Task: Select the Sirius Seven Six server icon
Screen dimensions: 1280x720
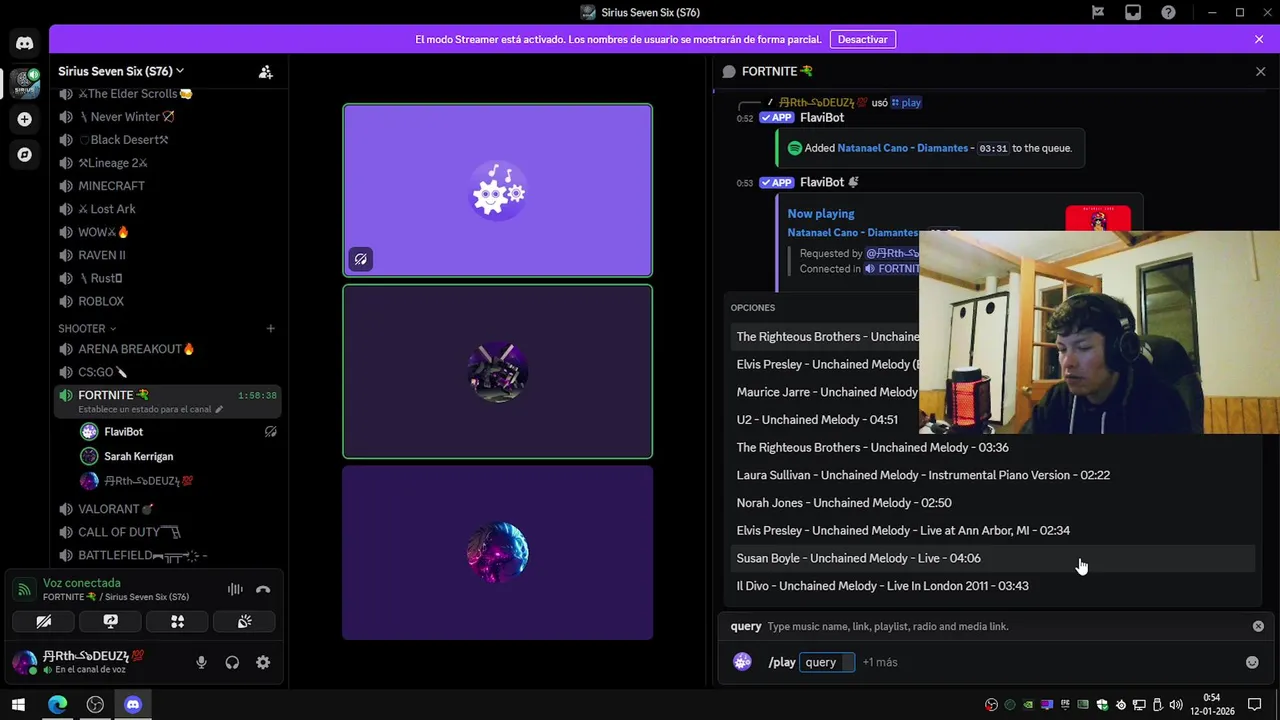Action: (x=24, y=83)
